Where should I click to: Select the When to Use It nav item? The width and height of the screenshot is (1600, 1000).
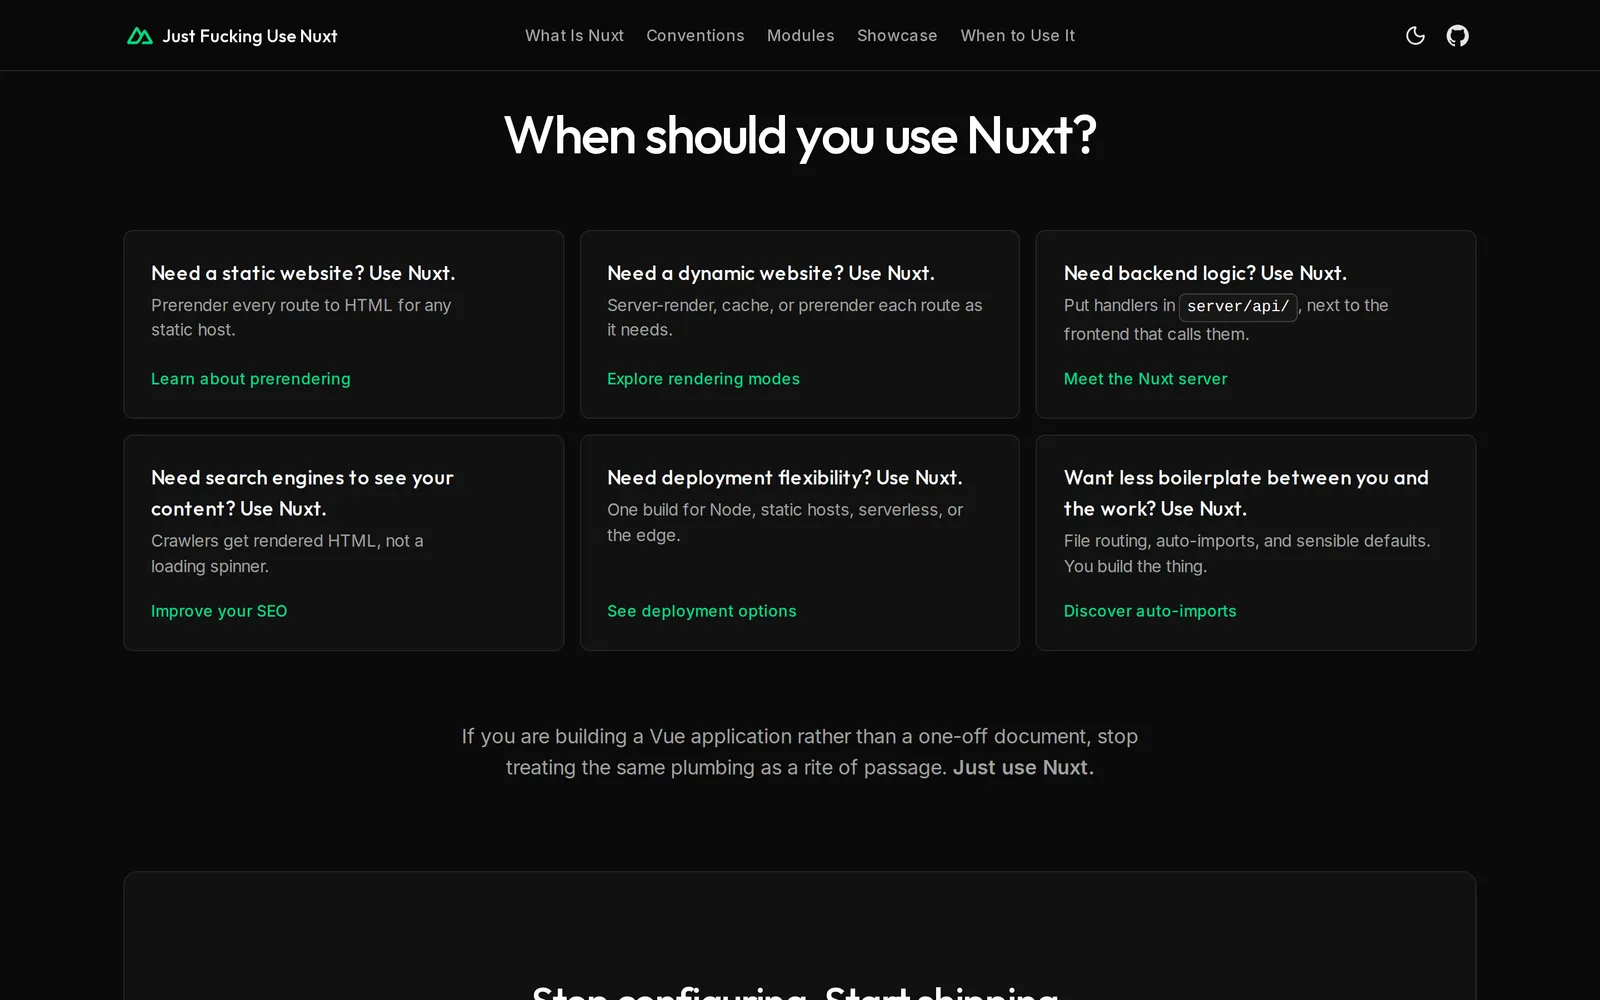point(1017,36)
